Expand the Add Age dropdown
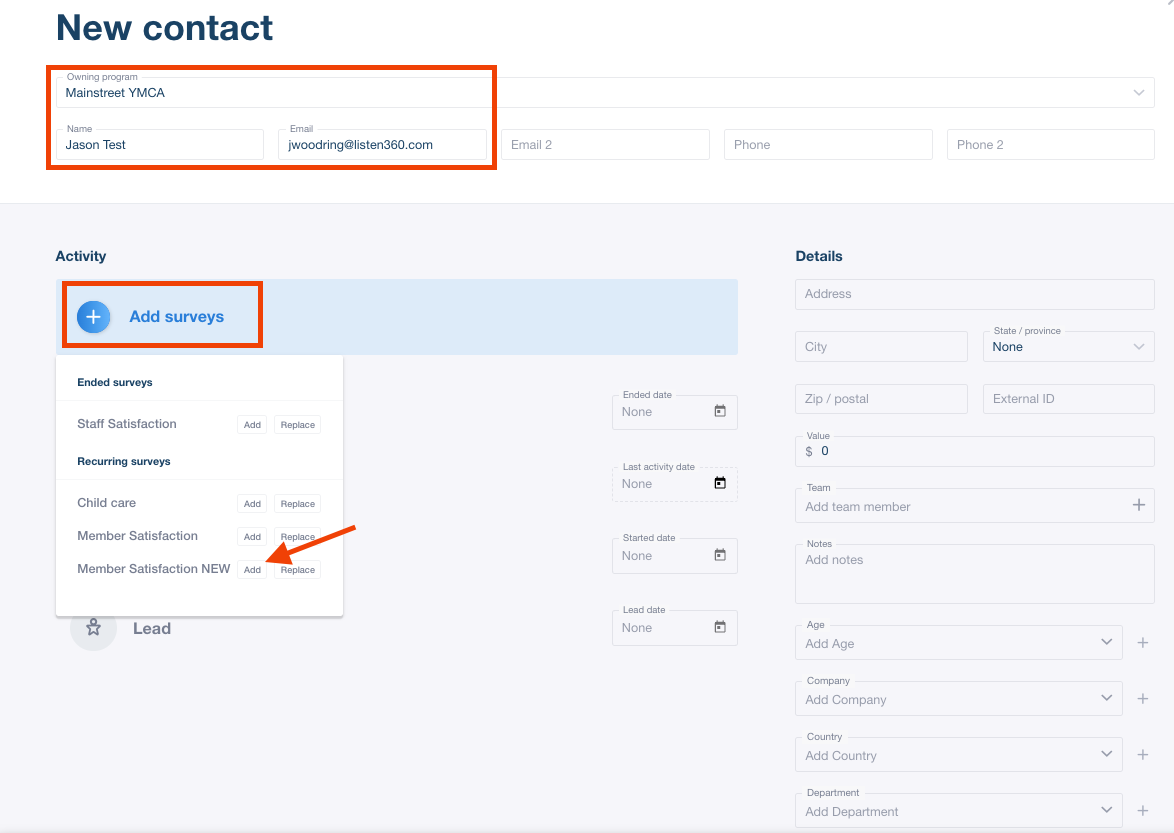Image resolution: width=1174 pixels, height=833 pixels. (x=1106, y=642)
